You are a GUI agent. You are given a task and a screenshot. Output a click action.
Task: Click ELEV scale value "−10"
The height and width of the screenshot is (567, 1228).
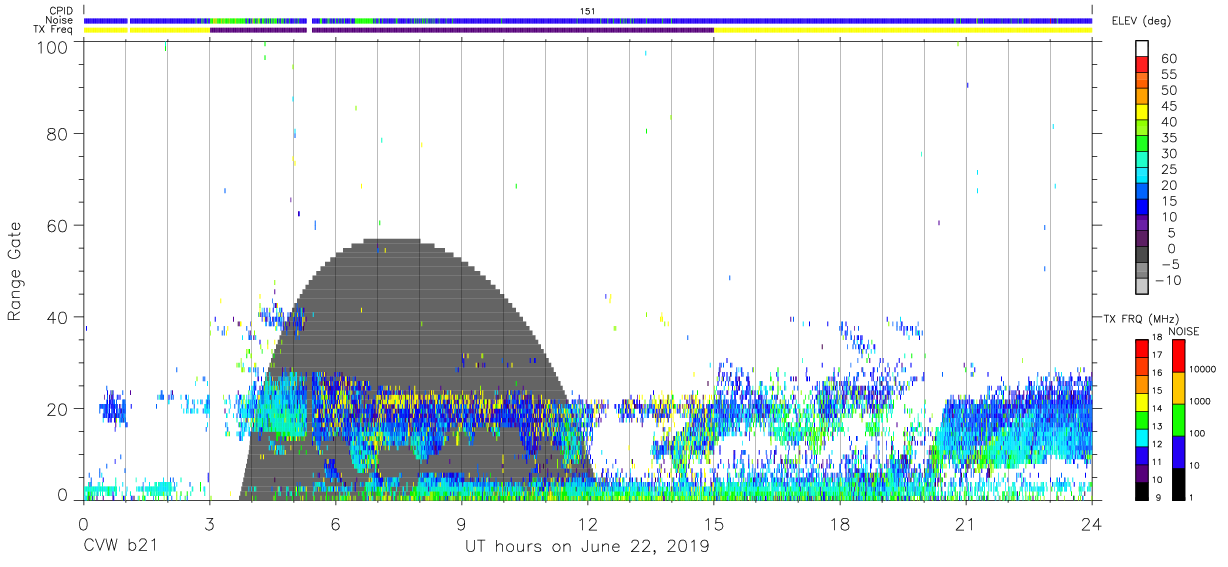tap(1166, 281)
